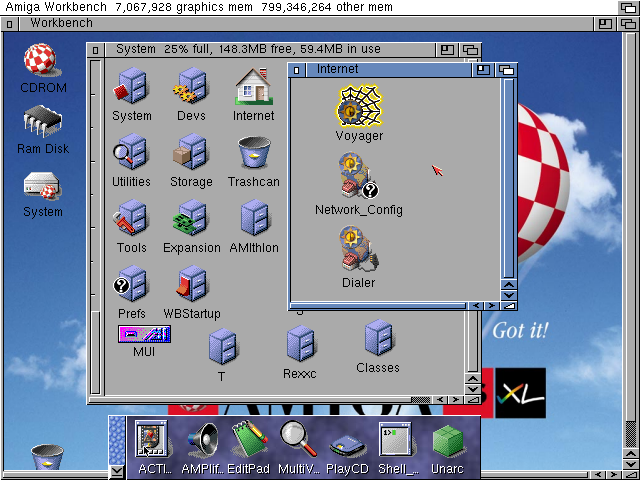Click System window scroll up arrow

[x=473, y=378]
